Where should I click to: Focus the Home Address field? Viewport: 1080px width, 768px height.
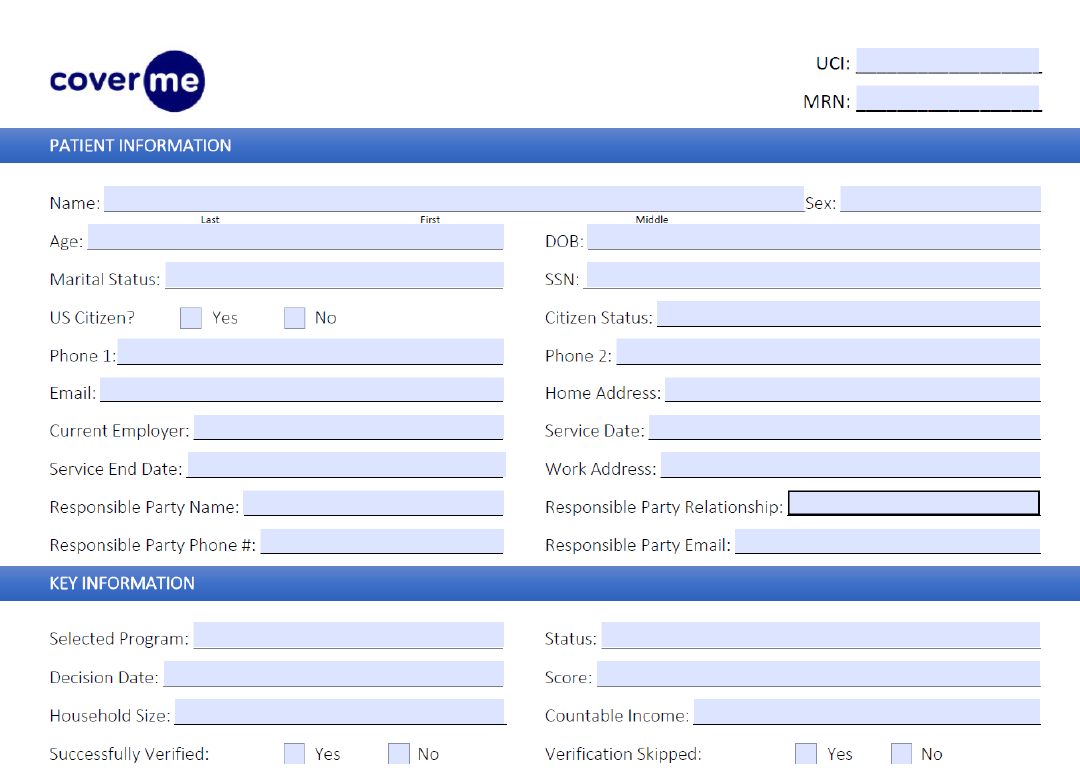tap(852, 390)
